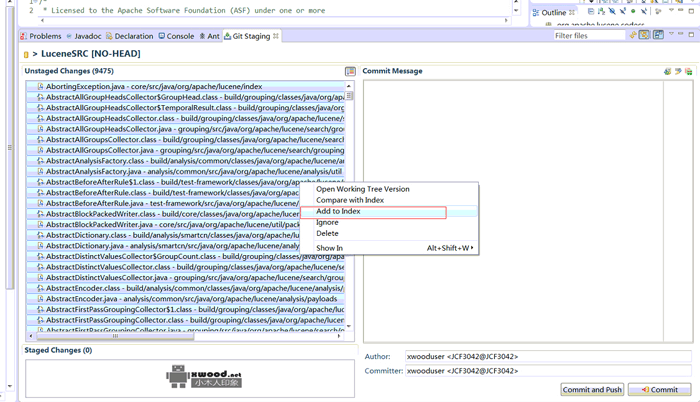Select AbstractAnalysisFactory.java file row
Image resolution: width=700 pixels, height=402 pixels.
point(185,172)
